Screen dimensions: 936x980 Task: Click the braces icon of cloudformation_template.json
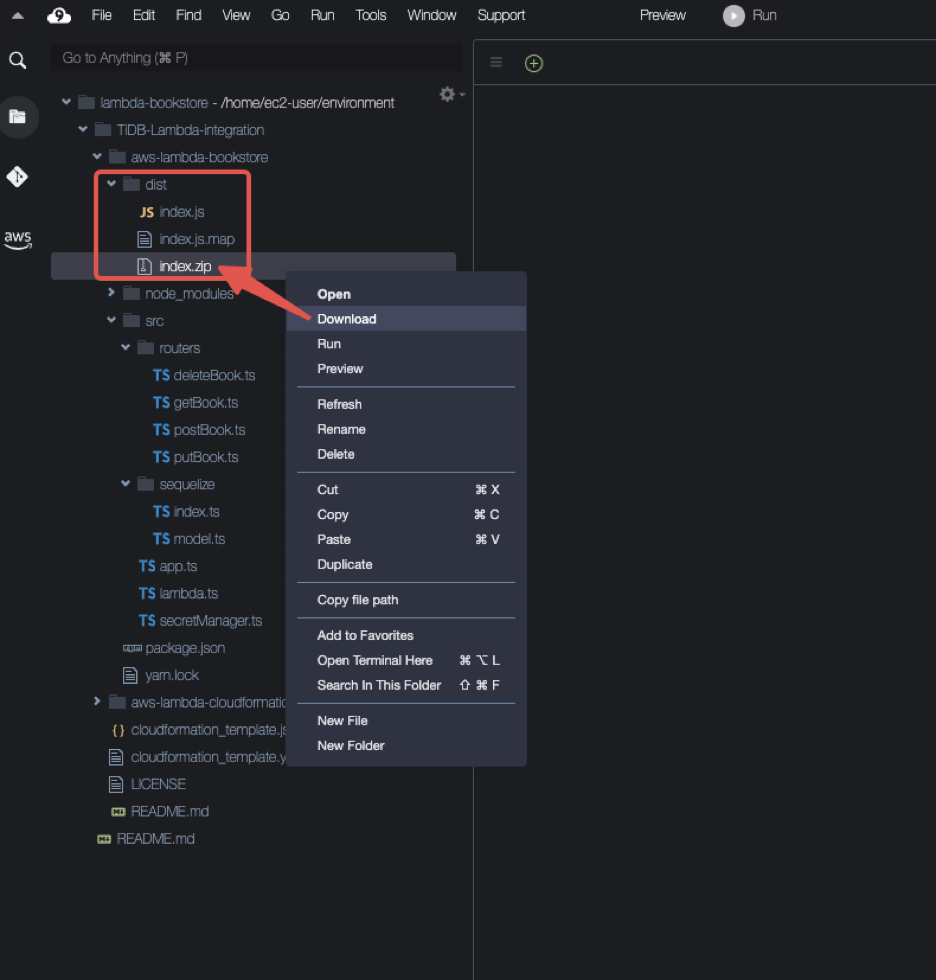(x=118, y=730)
